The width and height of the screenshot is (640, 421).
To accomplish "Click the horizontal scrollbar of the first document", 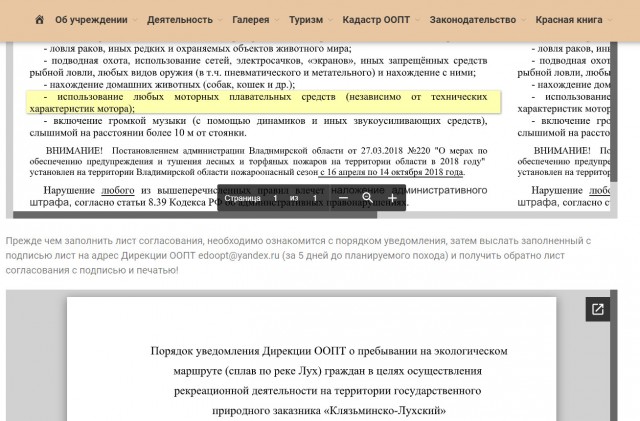I will click(x=195, y=215).
